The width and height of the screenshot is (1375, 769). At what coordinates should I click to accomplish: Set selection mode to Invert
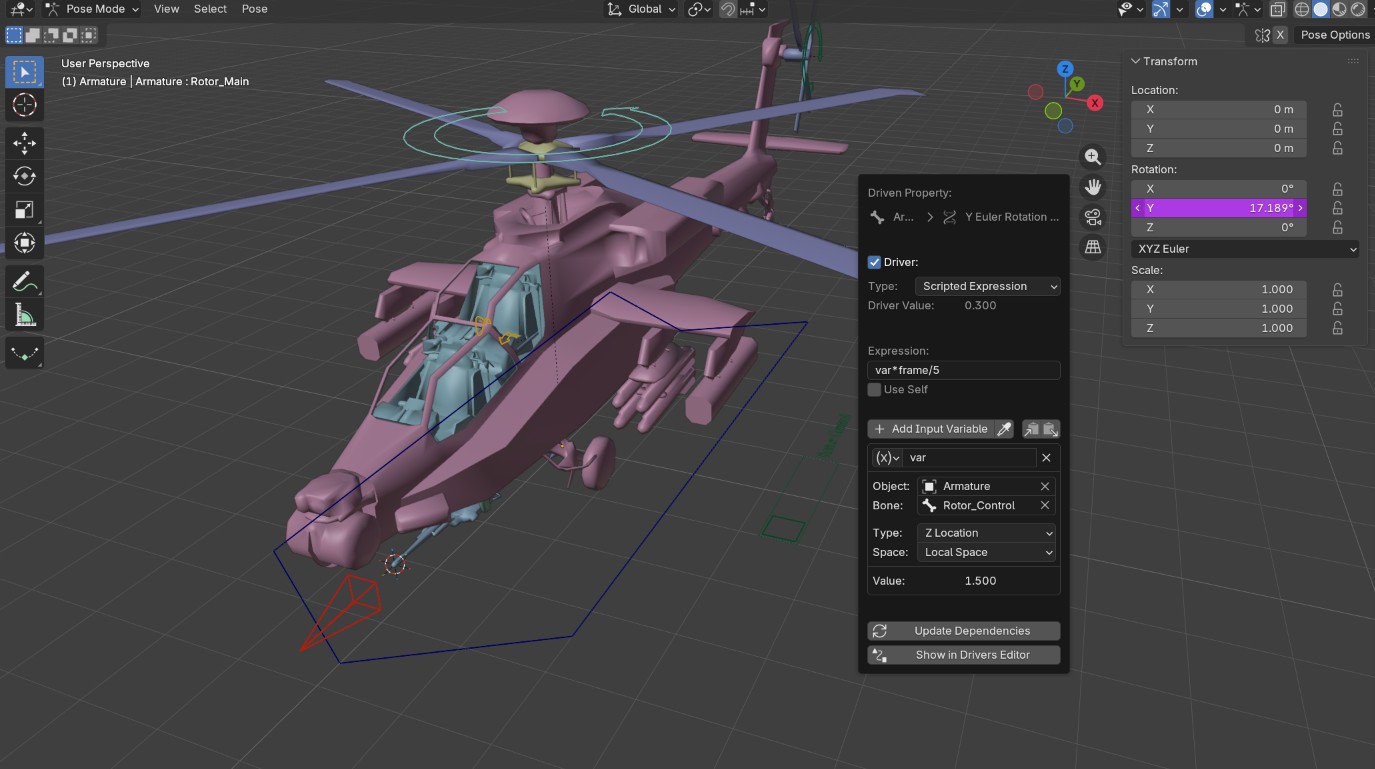pyautogui.click(x=70, y=35)
